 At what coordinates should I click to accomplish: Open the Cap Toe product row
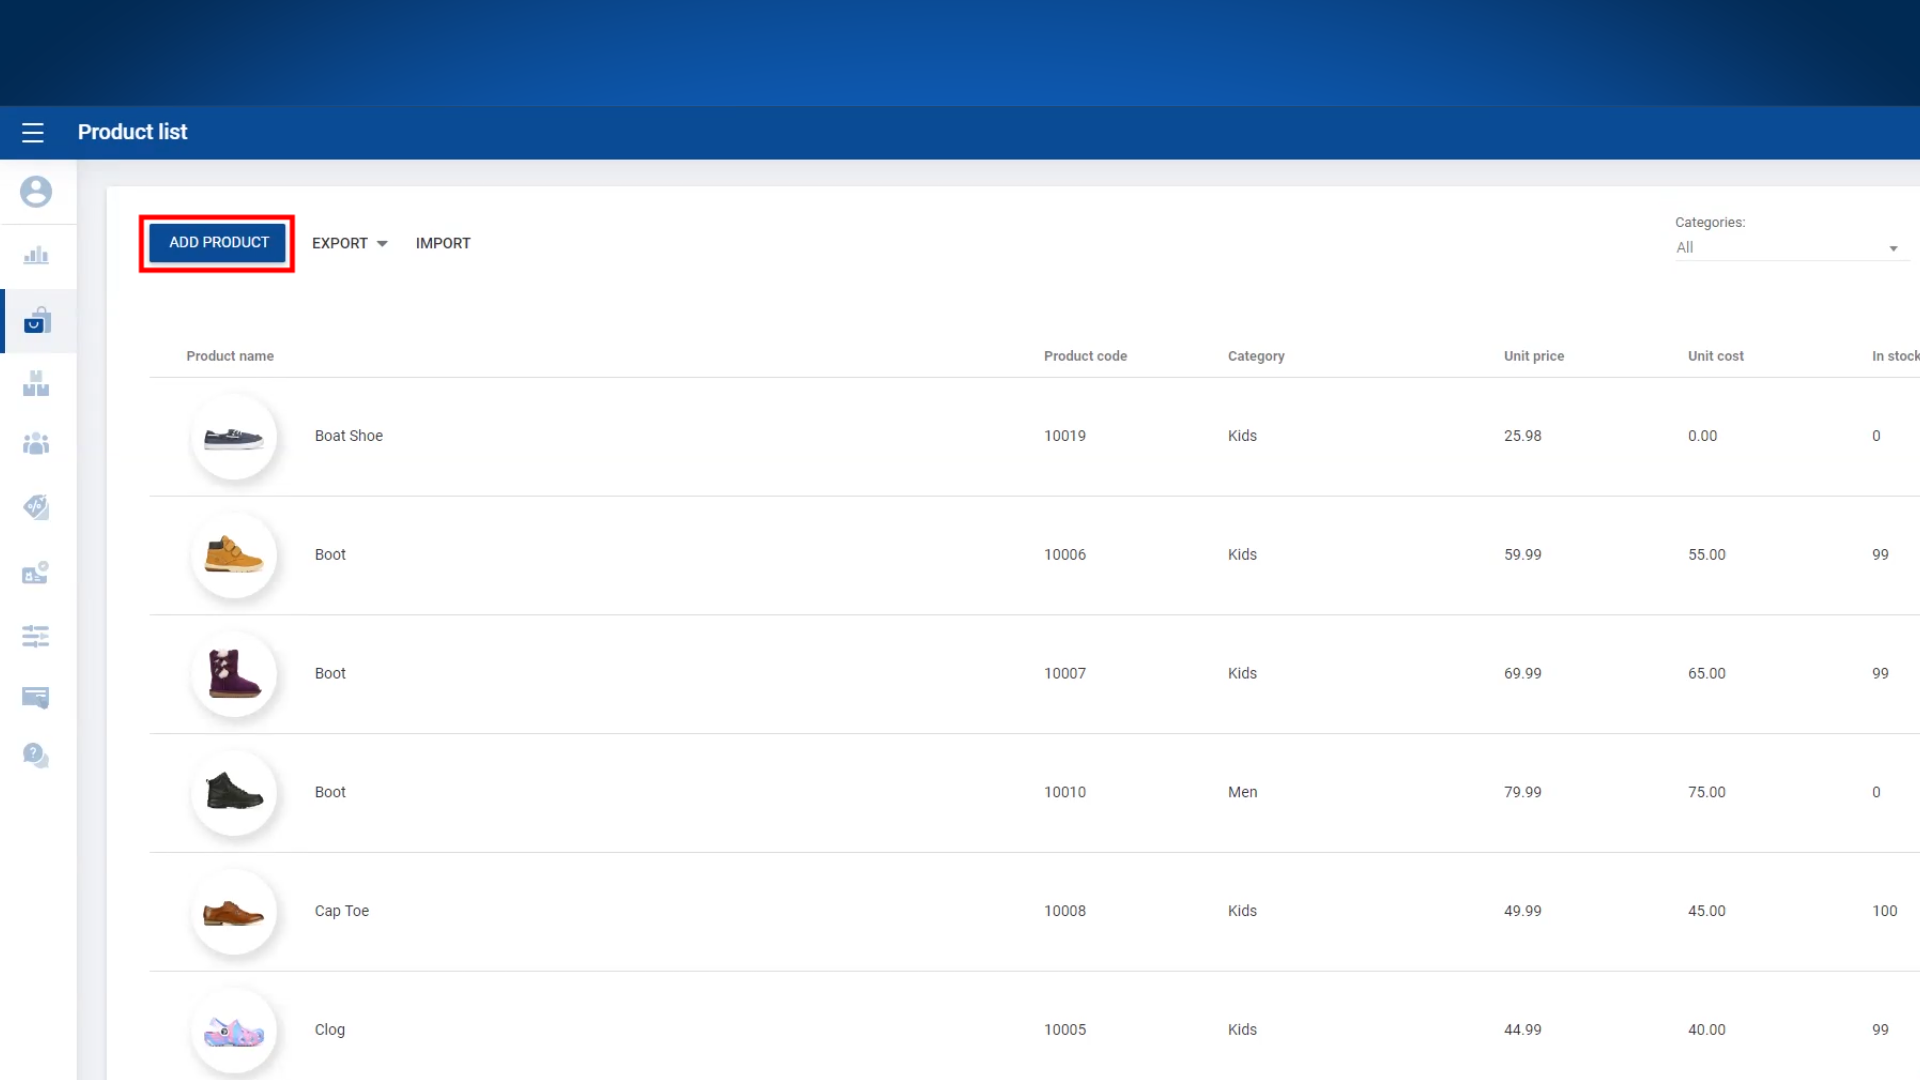point(342,911)
